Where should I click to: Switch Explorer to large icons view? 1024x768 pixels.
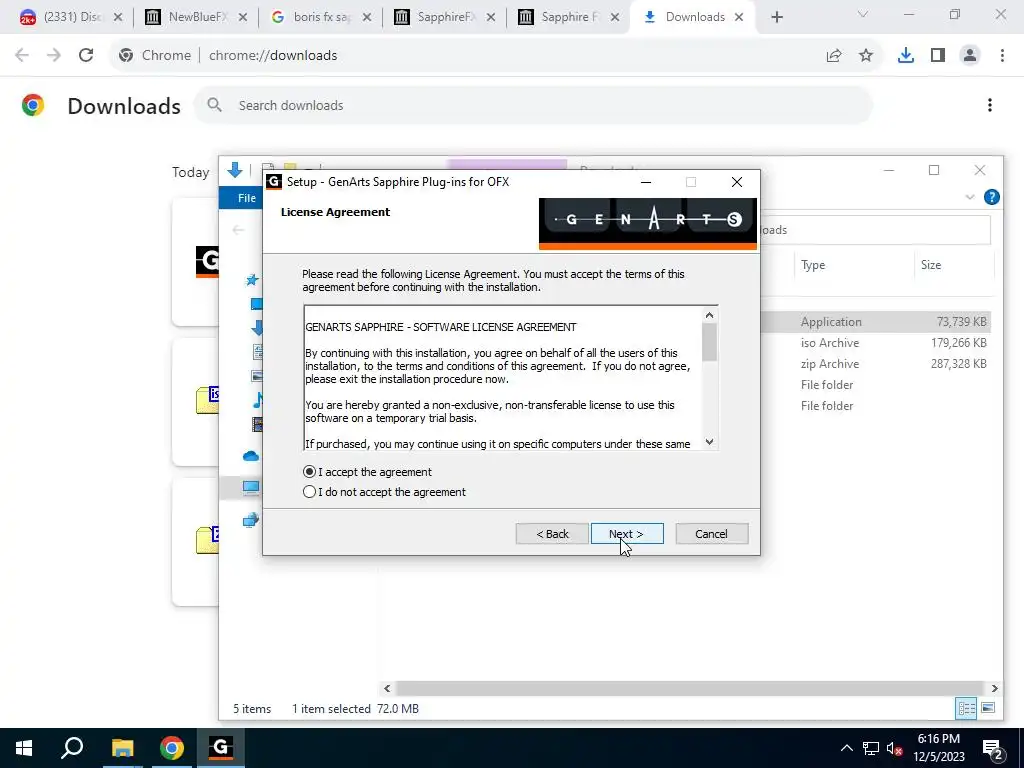tap(988, 708)
